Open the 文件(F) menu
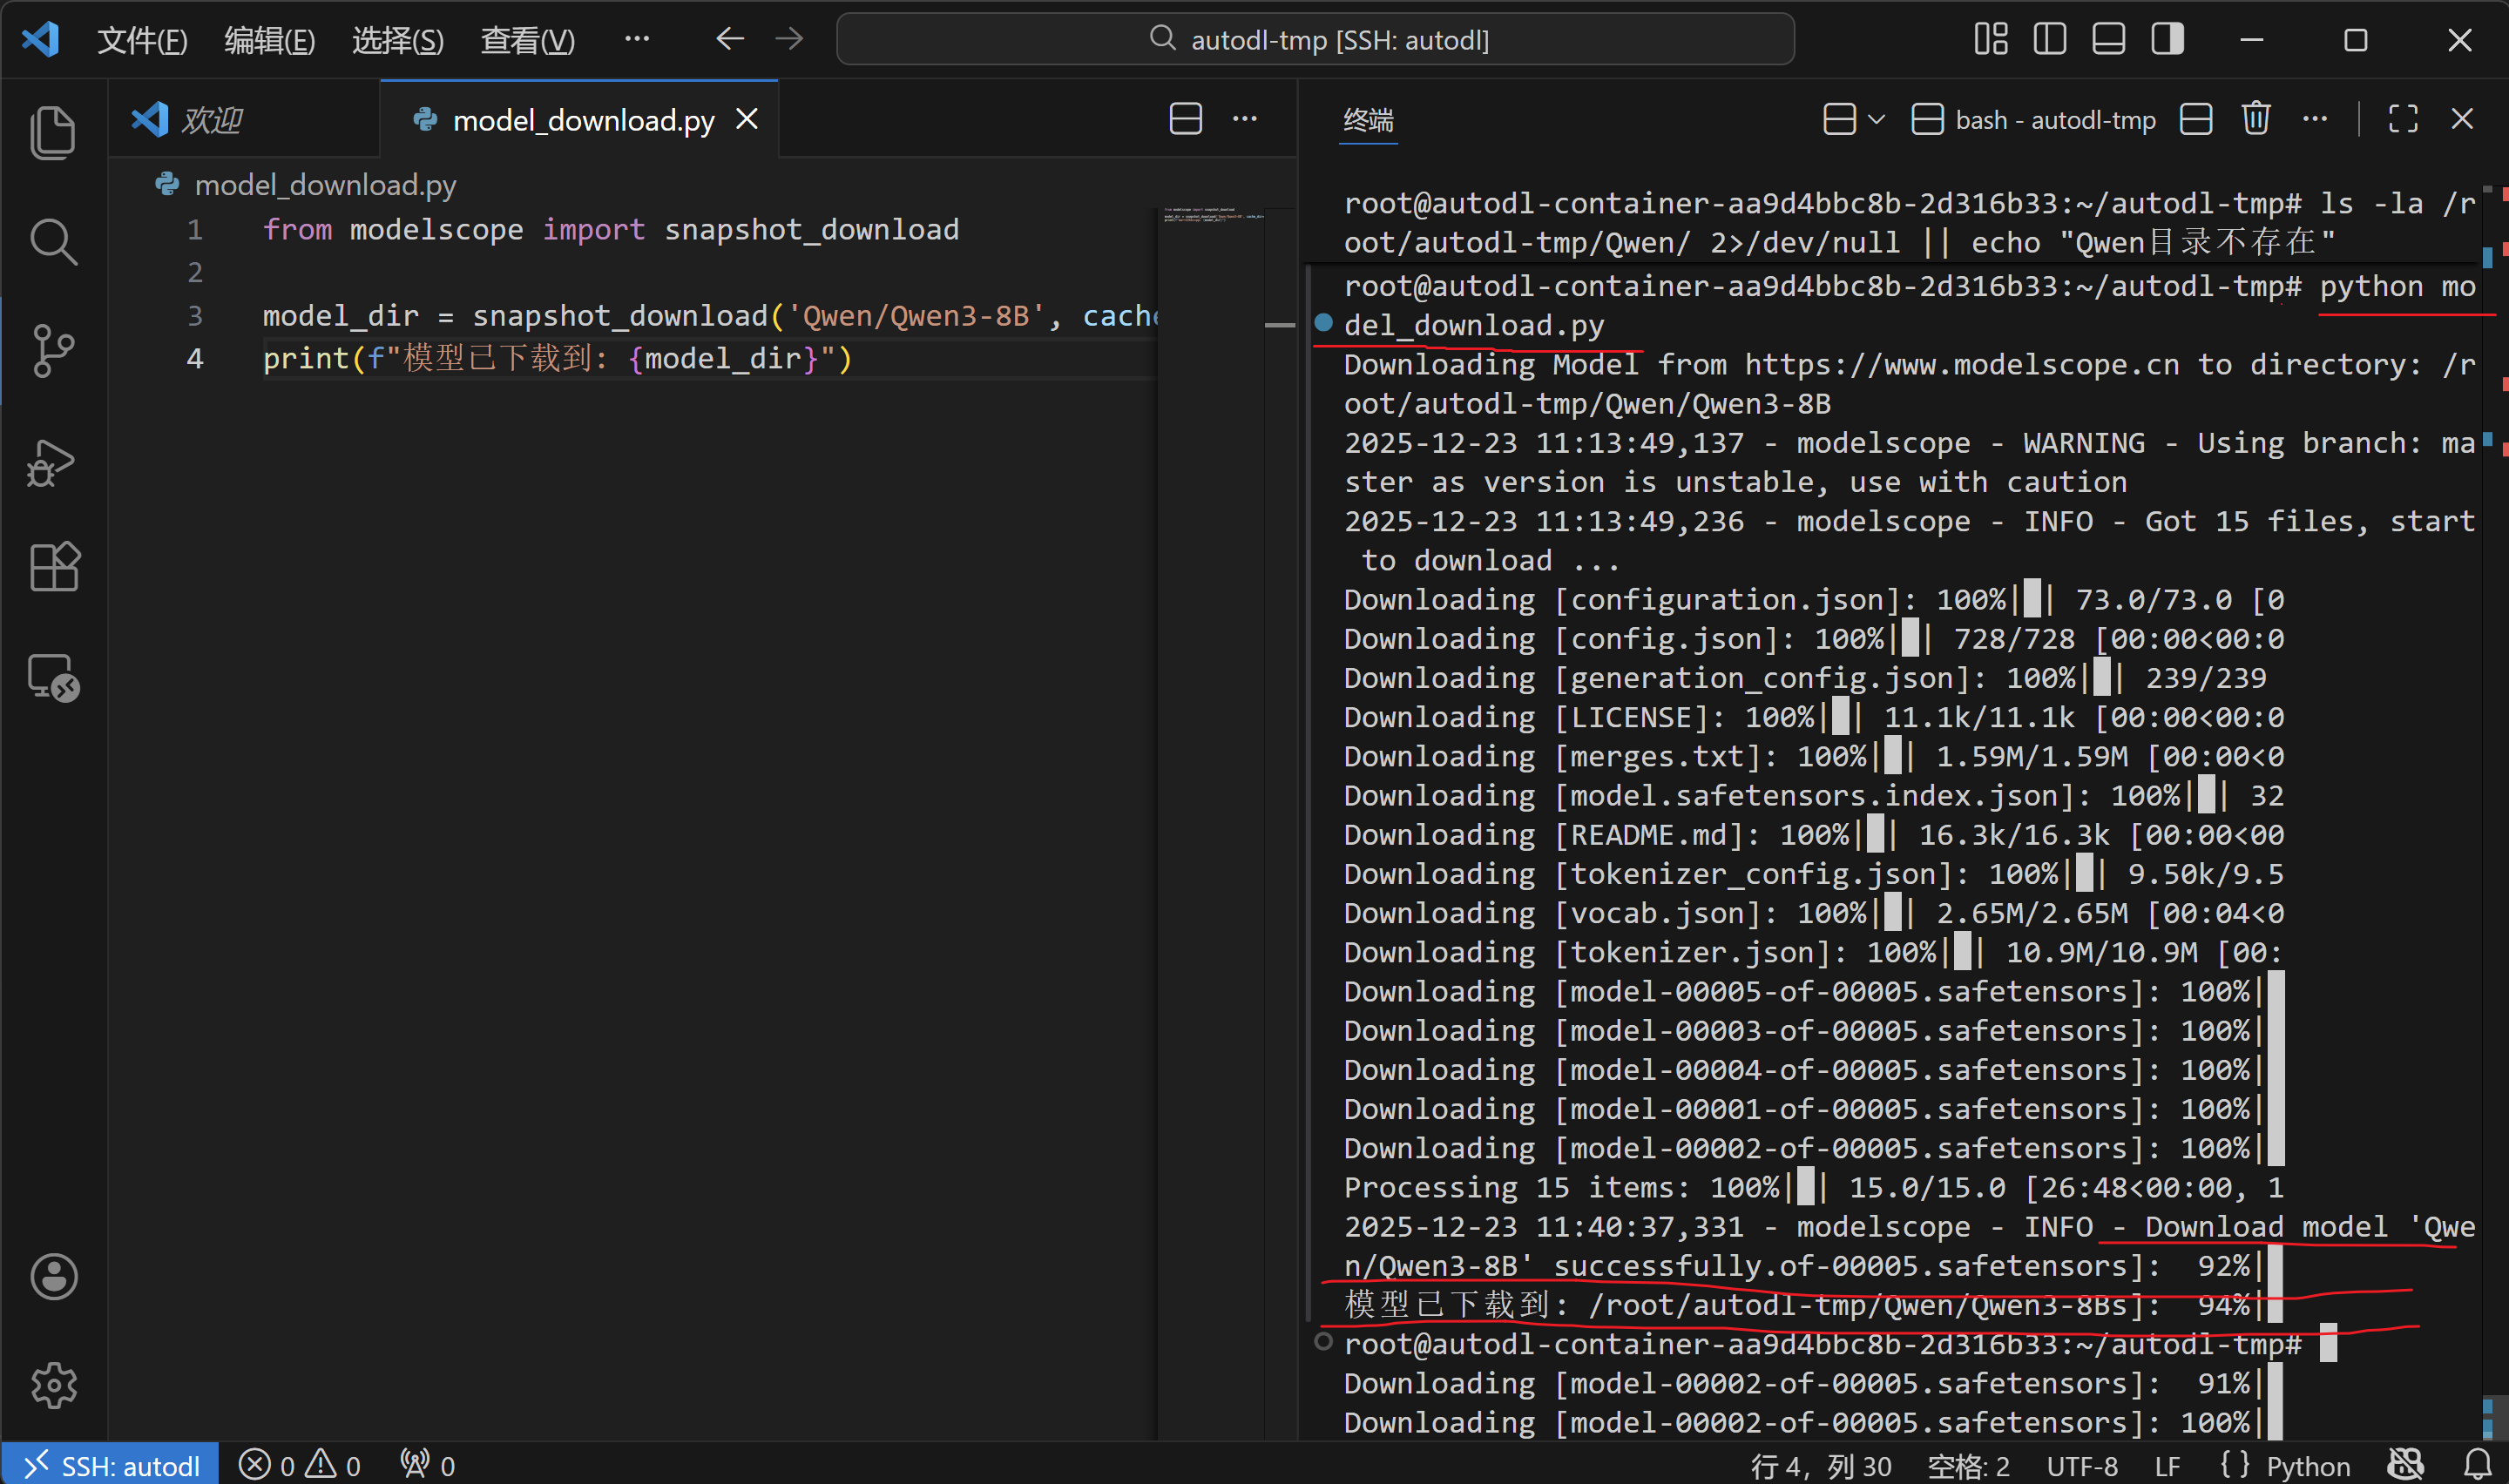This screenshot has width=2509, height=1484. pos(142,40)
